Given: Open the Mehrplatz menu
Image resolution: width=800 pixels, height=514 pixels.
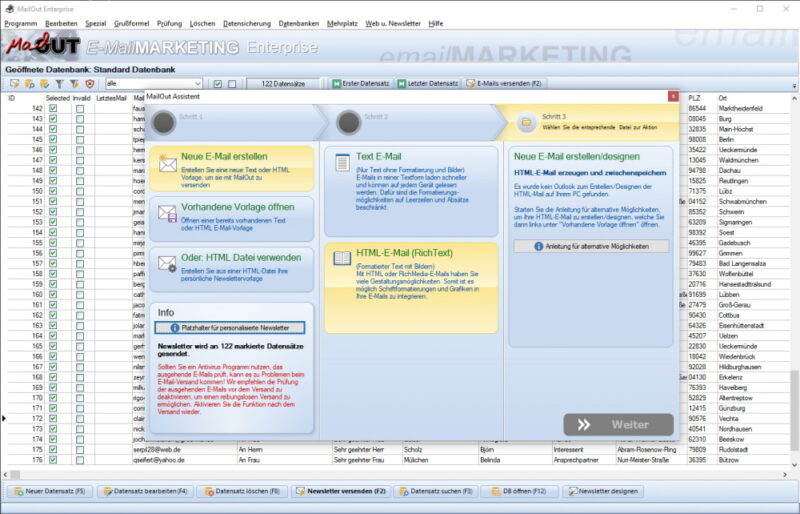Looking at the screenshot, I should 342,23.
